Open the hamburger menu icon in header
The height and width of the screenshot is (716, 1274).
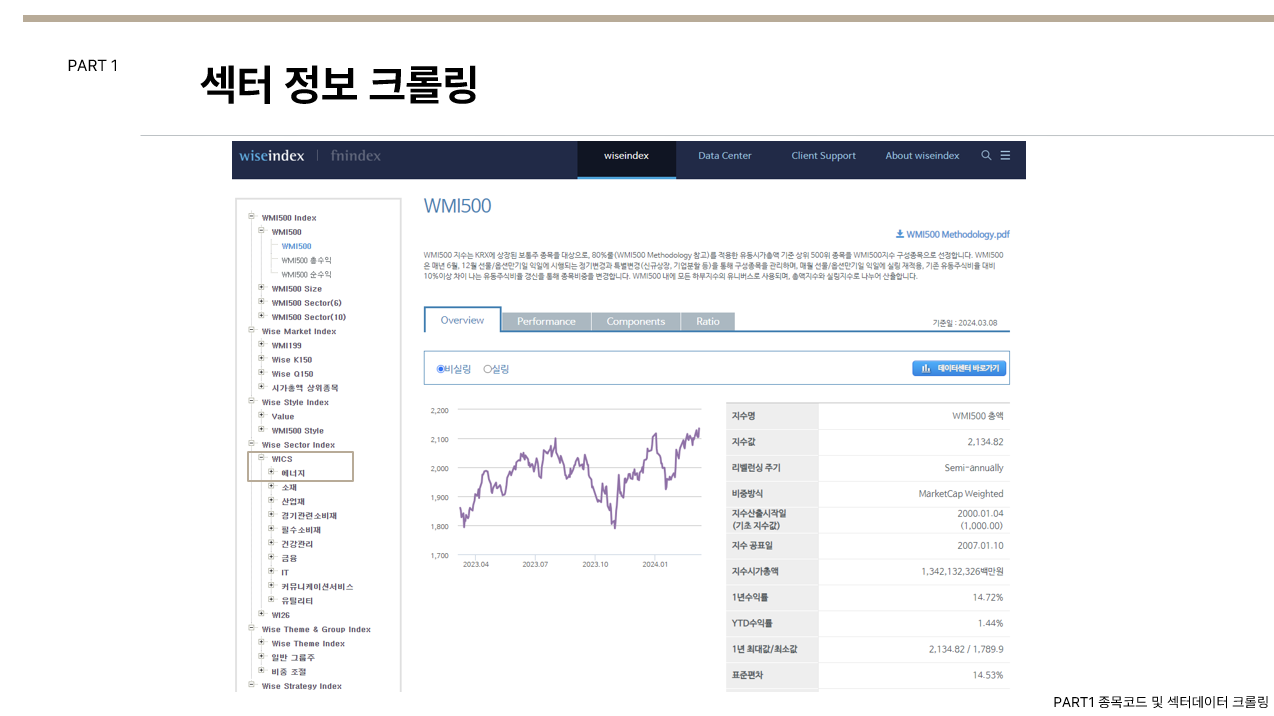pos(1005,155)
